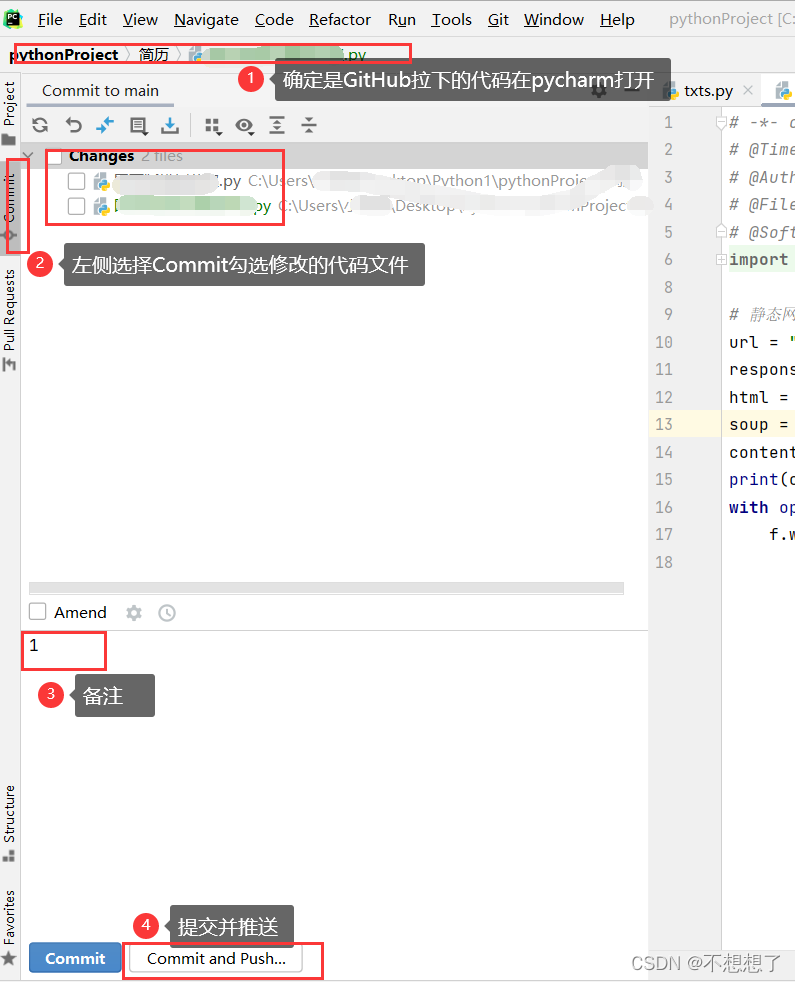Click fold end marker on line 5
Viewport: 795px width, 982px height.
tap(720, 231)
